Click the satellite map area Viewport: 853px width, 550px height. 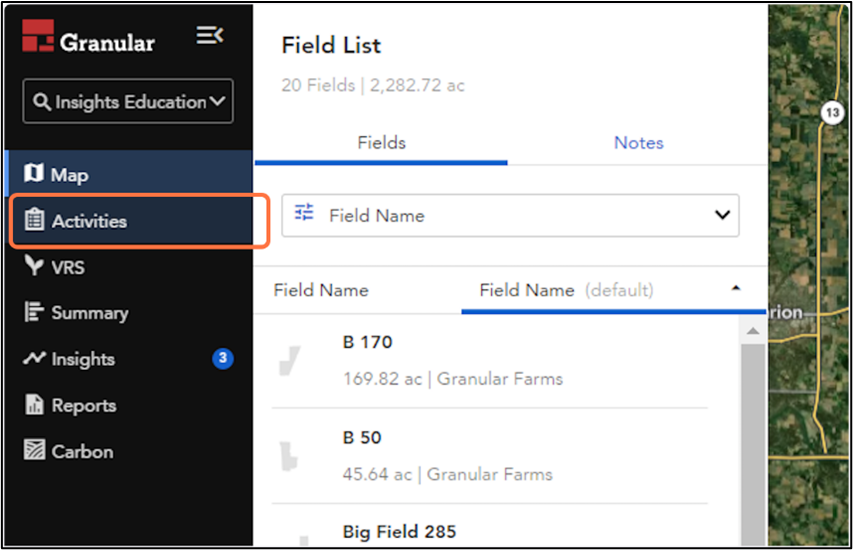click(808, 275)
